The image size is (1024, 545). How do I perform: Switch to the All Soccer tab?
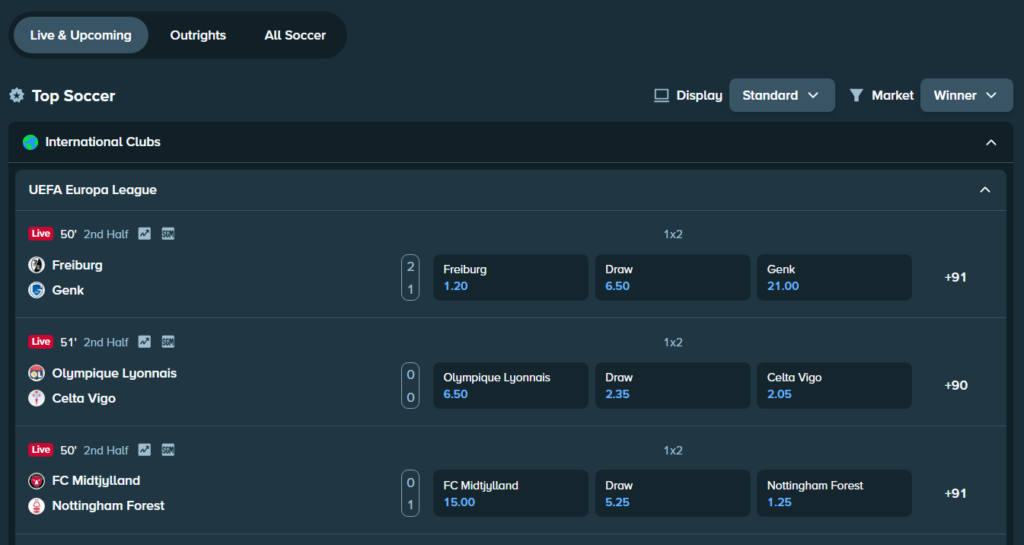tap(295, 35)
